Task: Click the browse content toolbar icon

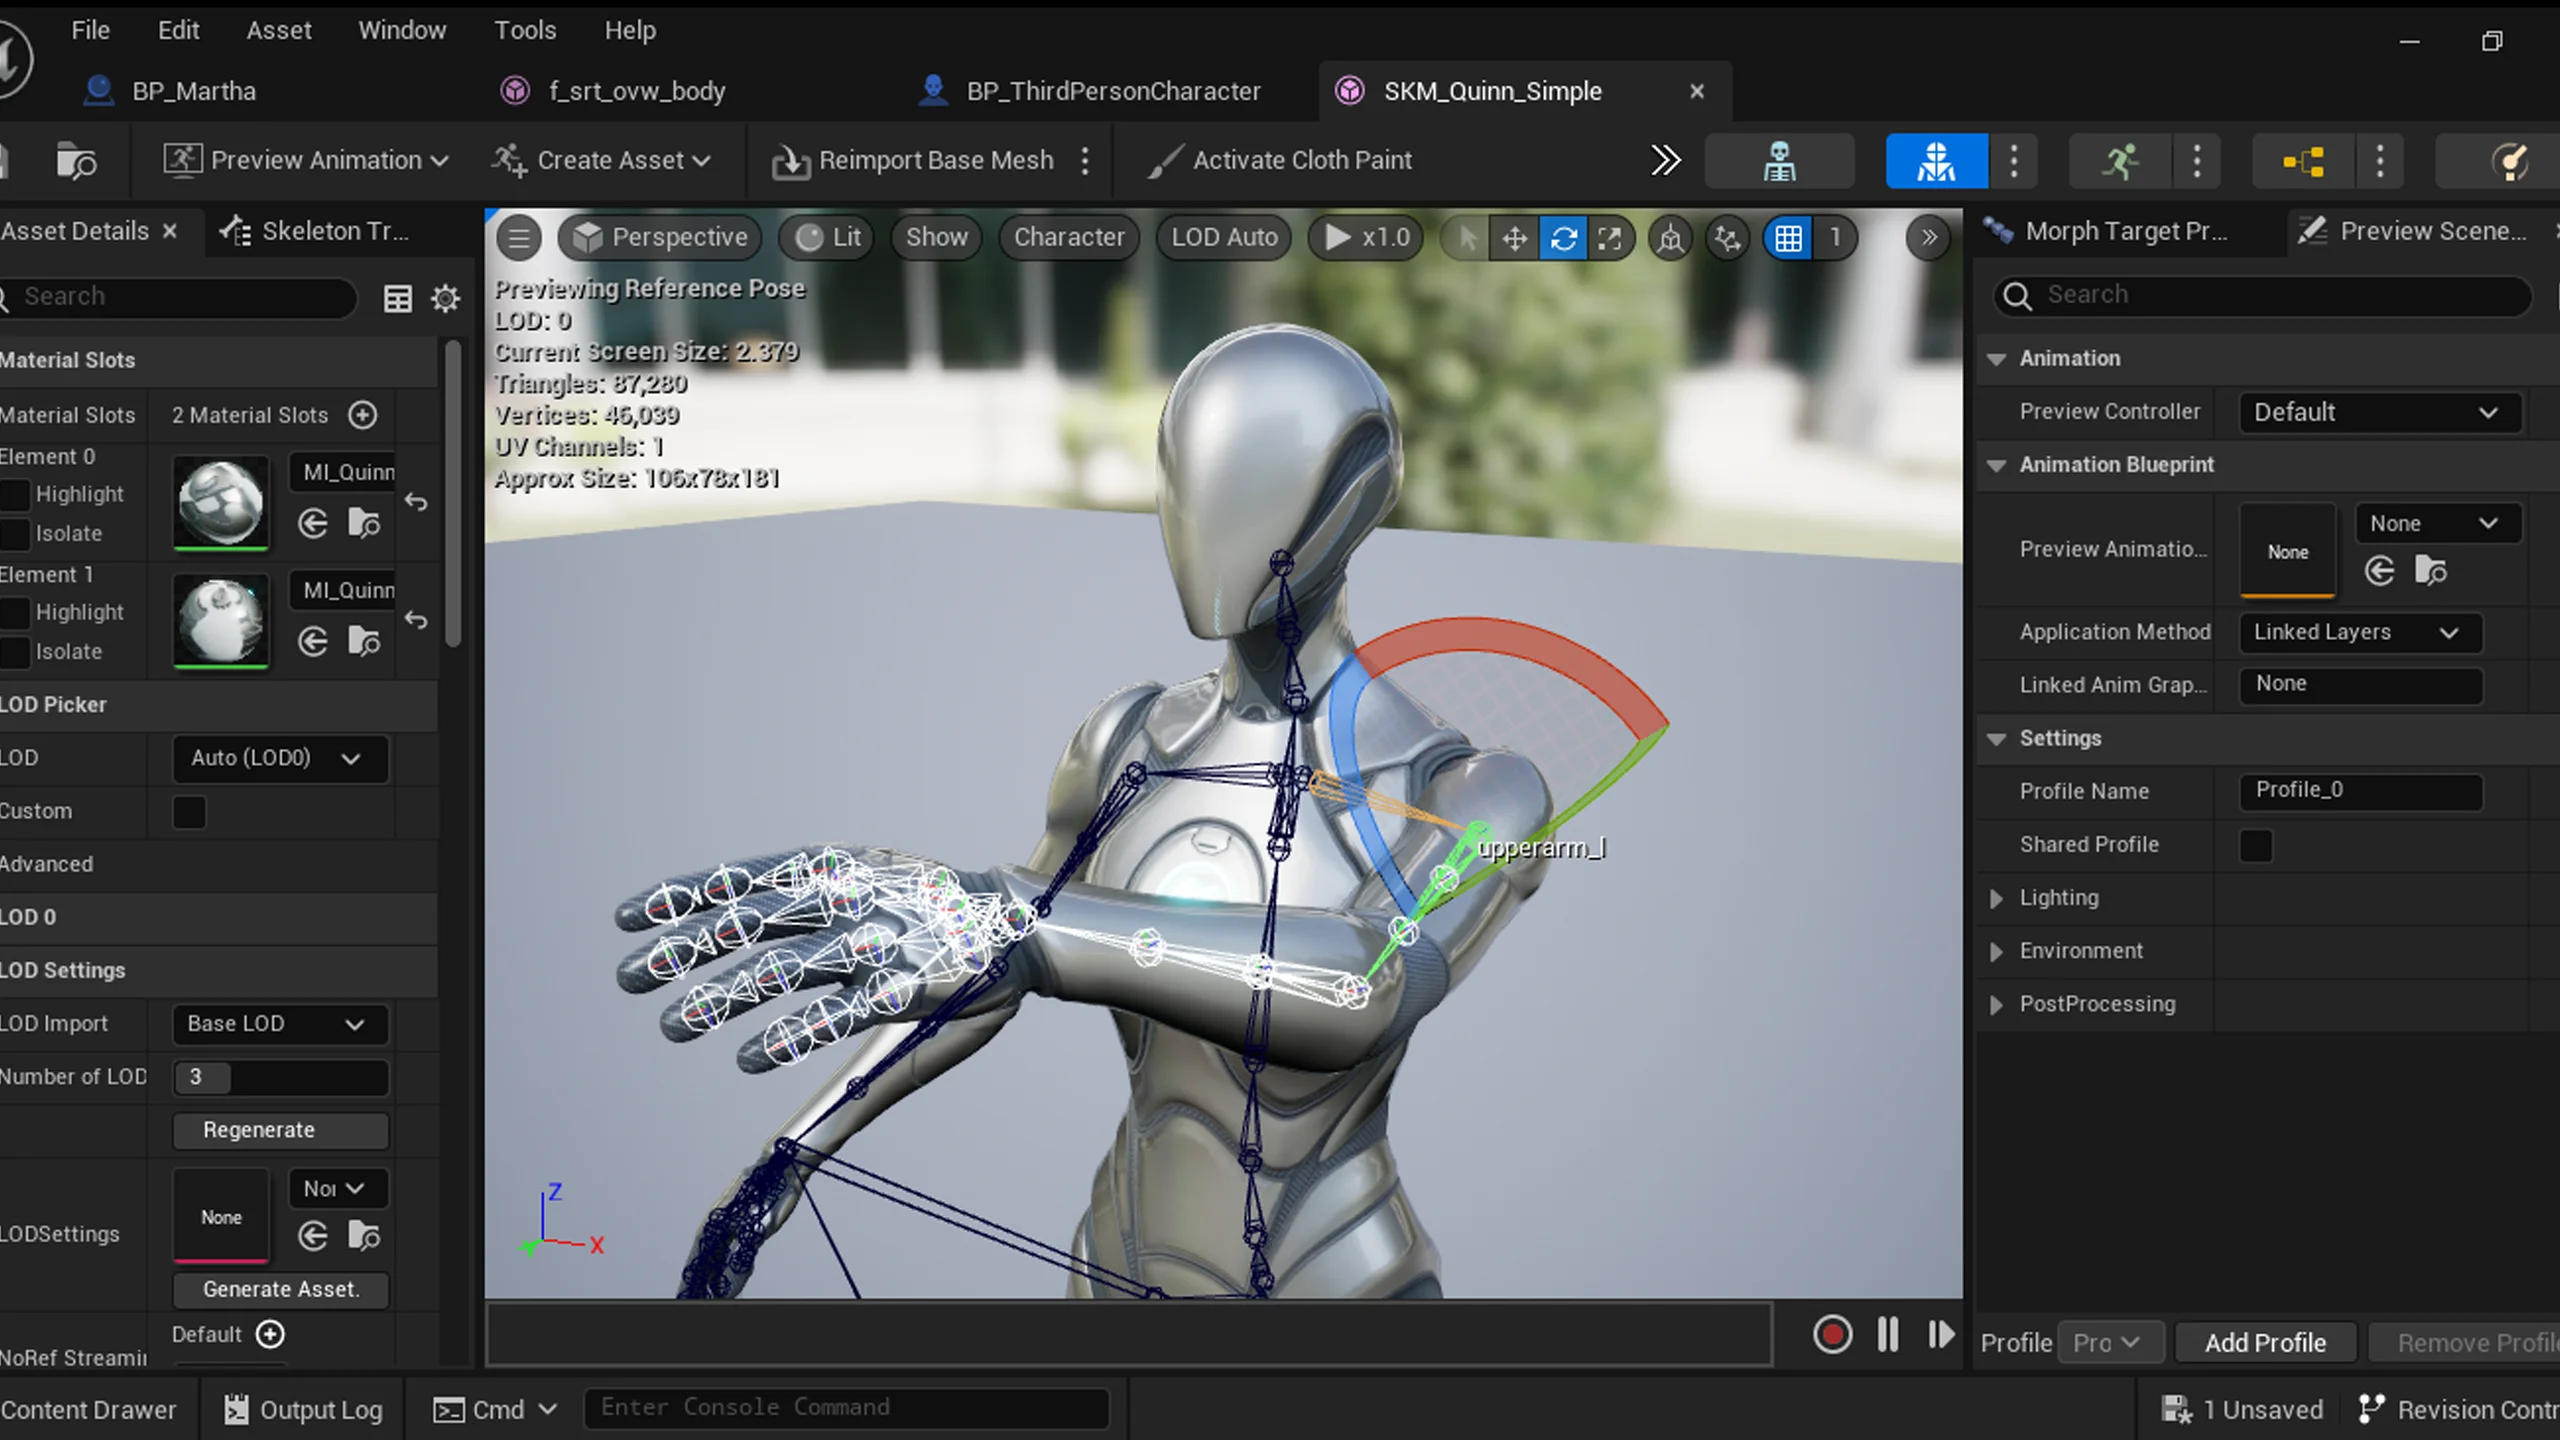Action: pos(76,161)
